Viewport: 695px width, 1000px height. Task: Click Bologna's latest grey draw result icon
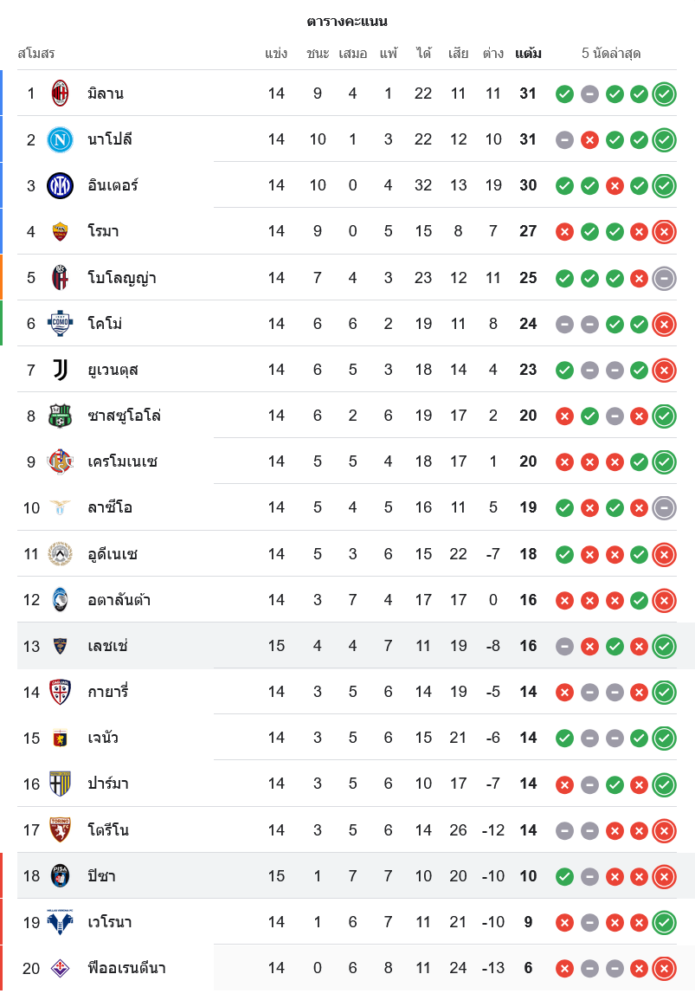[664, 278]
